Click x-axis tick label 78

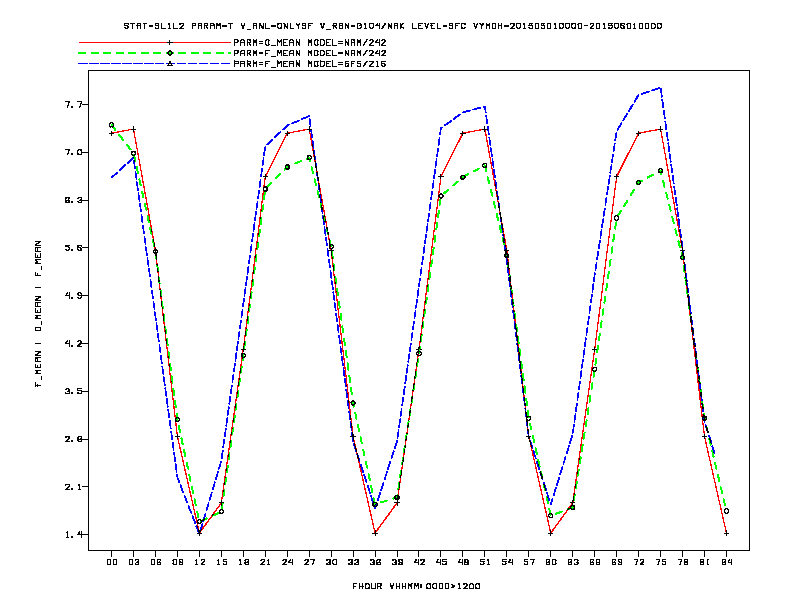pyautogui.click(x=682, y=562)
